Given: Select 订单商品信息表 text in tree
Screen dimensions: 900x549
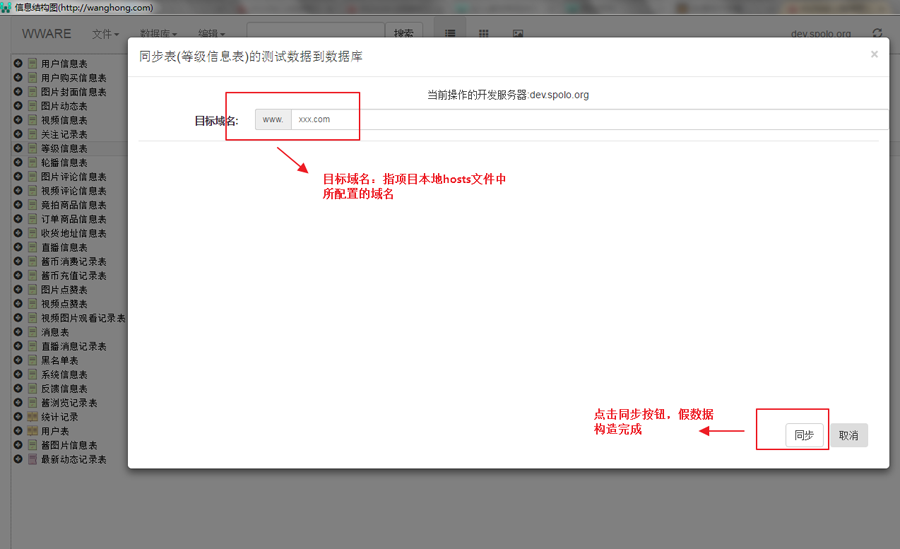Looking at the screenshot, I should click(73, 219).
